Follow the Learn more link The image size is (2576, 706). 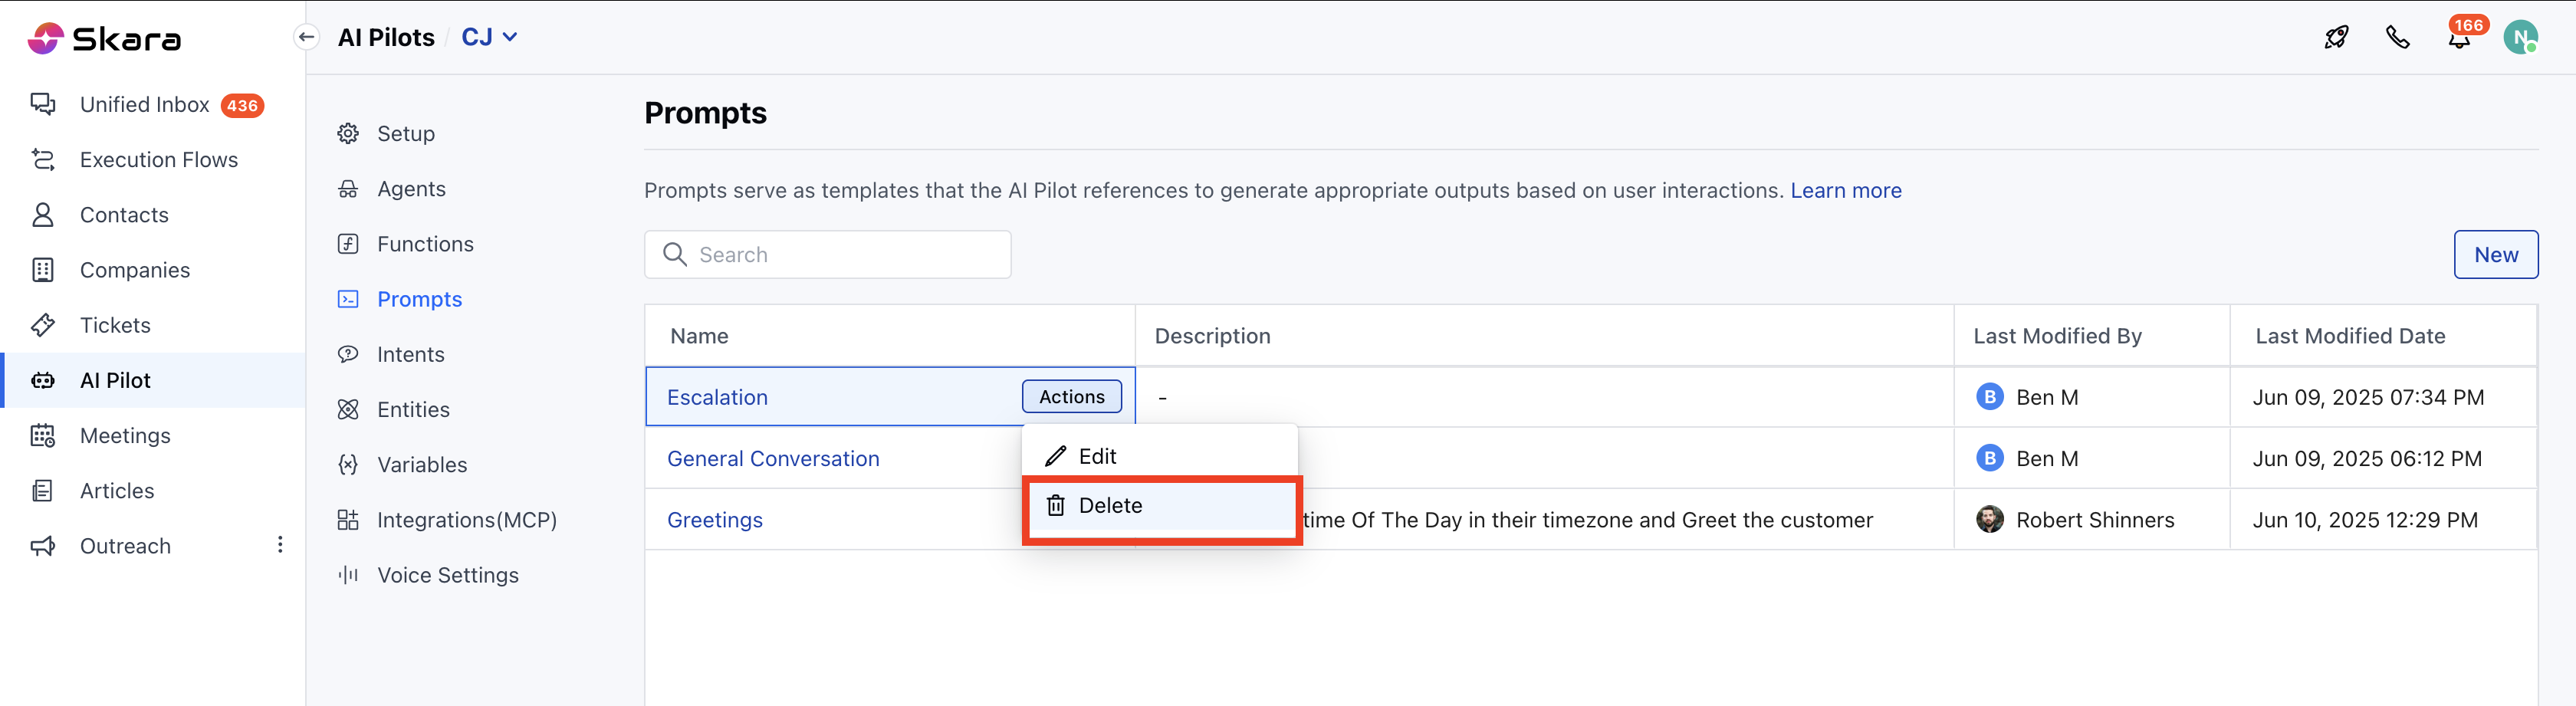tap(1845, 191)
